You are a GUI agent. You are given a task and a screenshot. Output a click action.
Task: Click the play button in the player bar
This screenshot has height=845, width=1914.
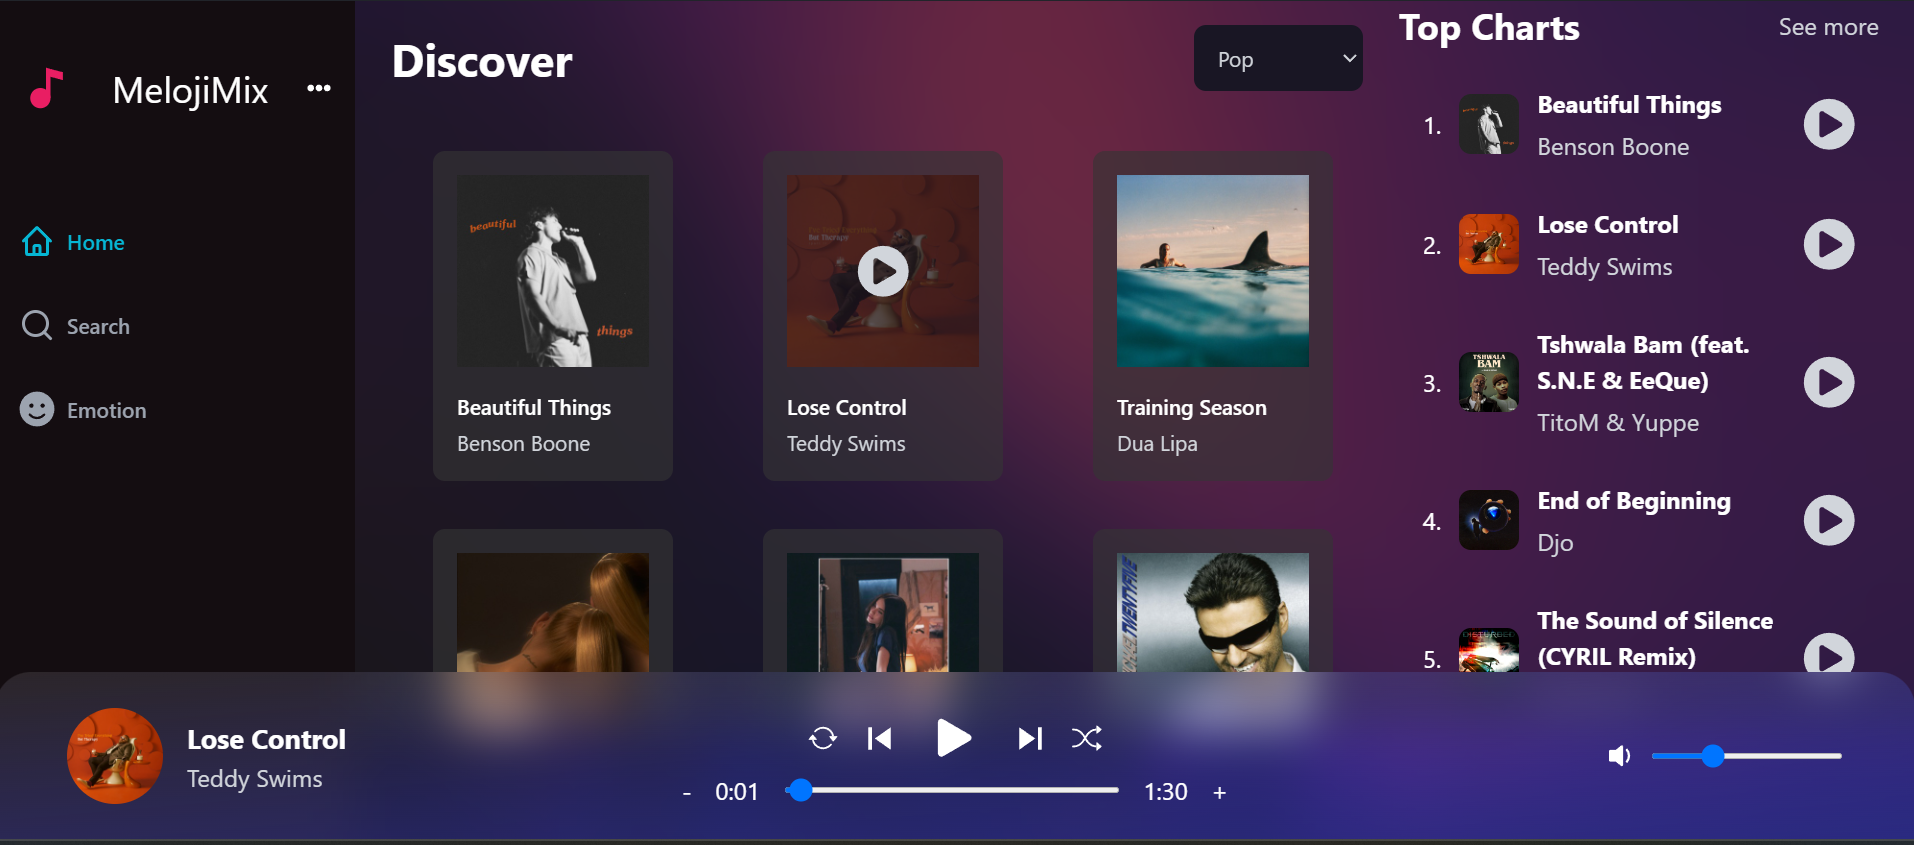953,739
